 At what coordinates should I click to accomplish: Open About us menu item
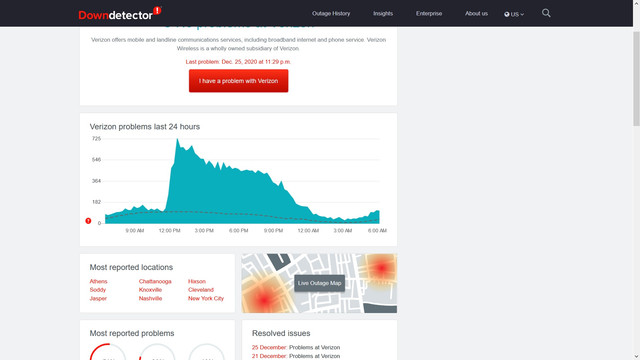[476, 13]
